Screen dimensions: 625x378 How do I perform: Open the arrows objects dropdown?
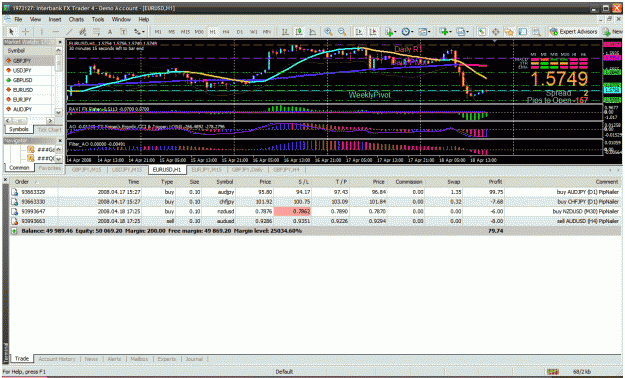pyautogui.click(x=139, y=32)
